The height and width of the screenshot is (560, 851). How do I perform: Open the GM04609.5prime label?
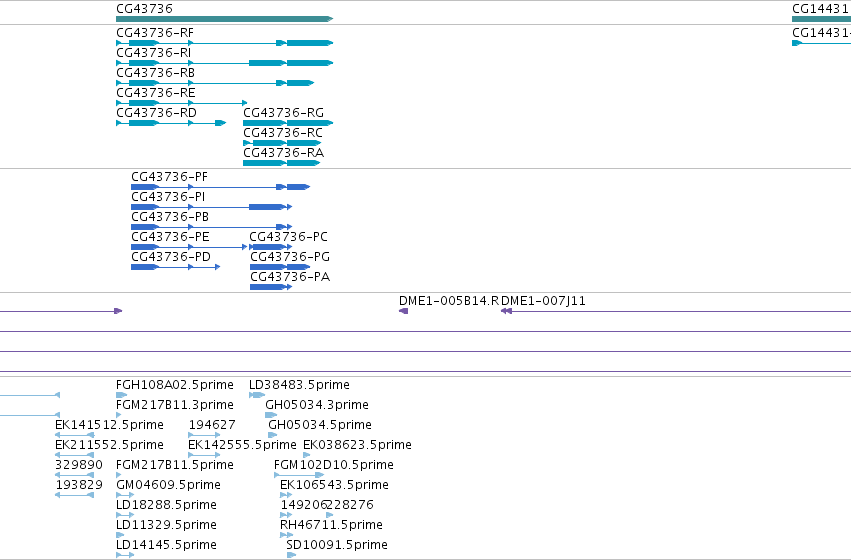[x=169, y=486]
